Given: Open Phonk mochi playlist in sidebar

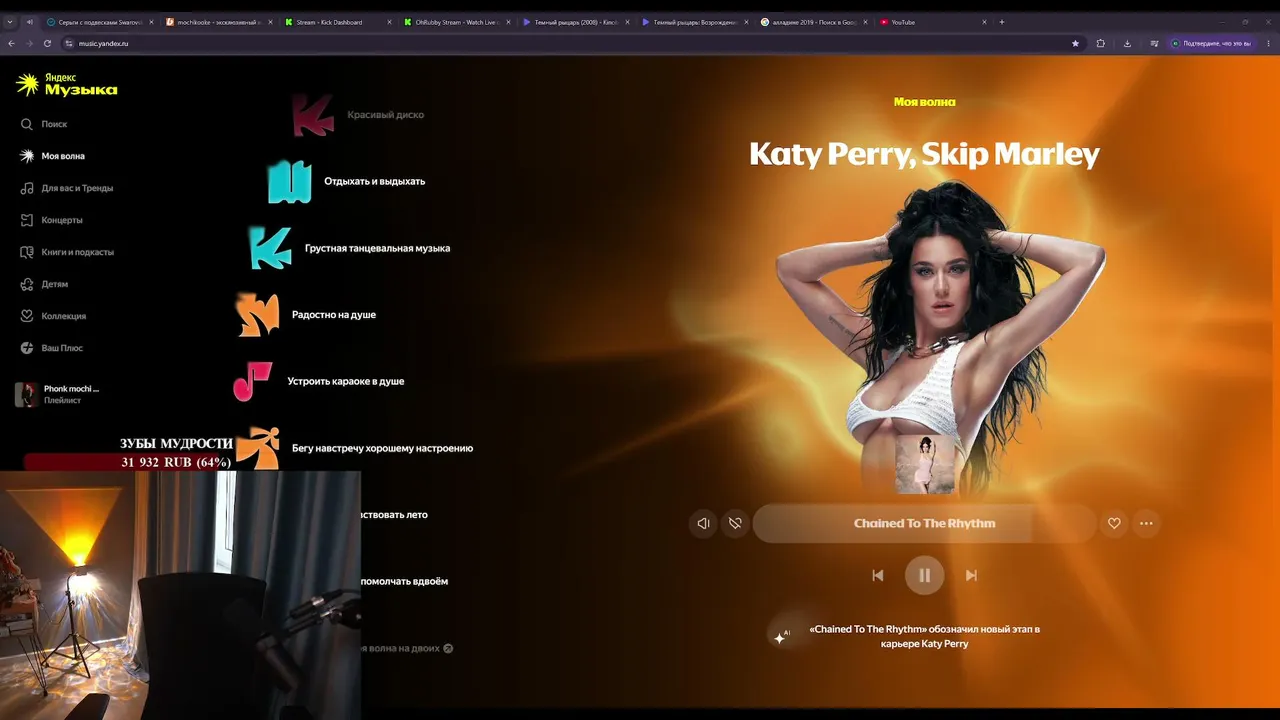Looking at the screenshot, I should click(71, 394).
